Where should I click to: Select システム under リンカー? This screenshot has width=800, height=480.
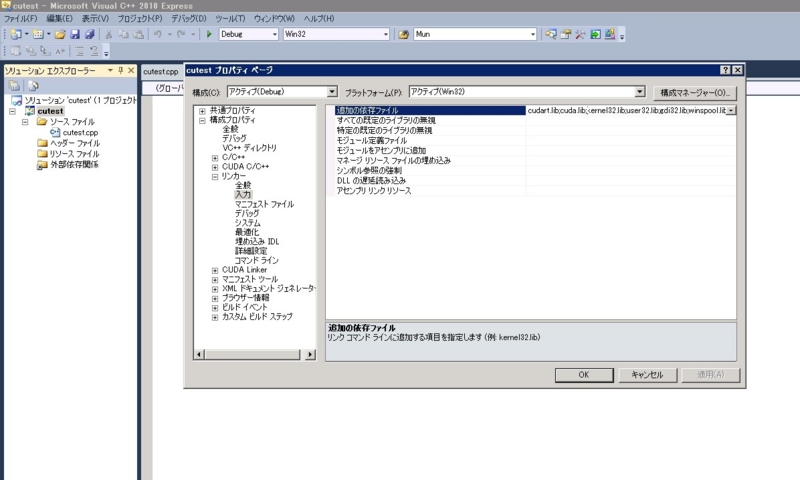coord(247,223)
